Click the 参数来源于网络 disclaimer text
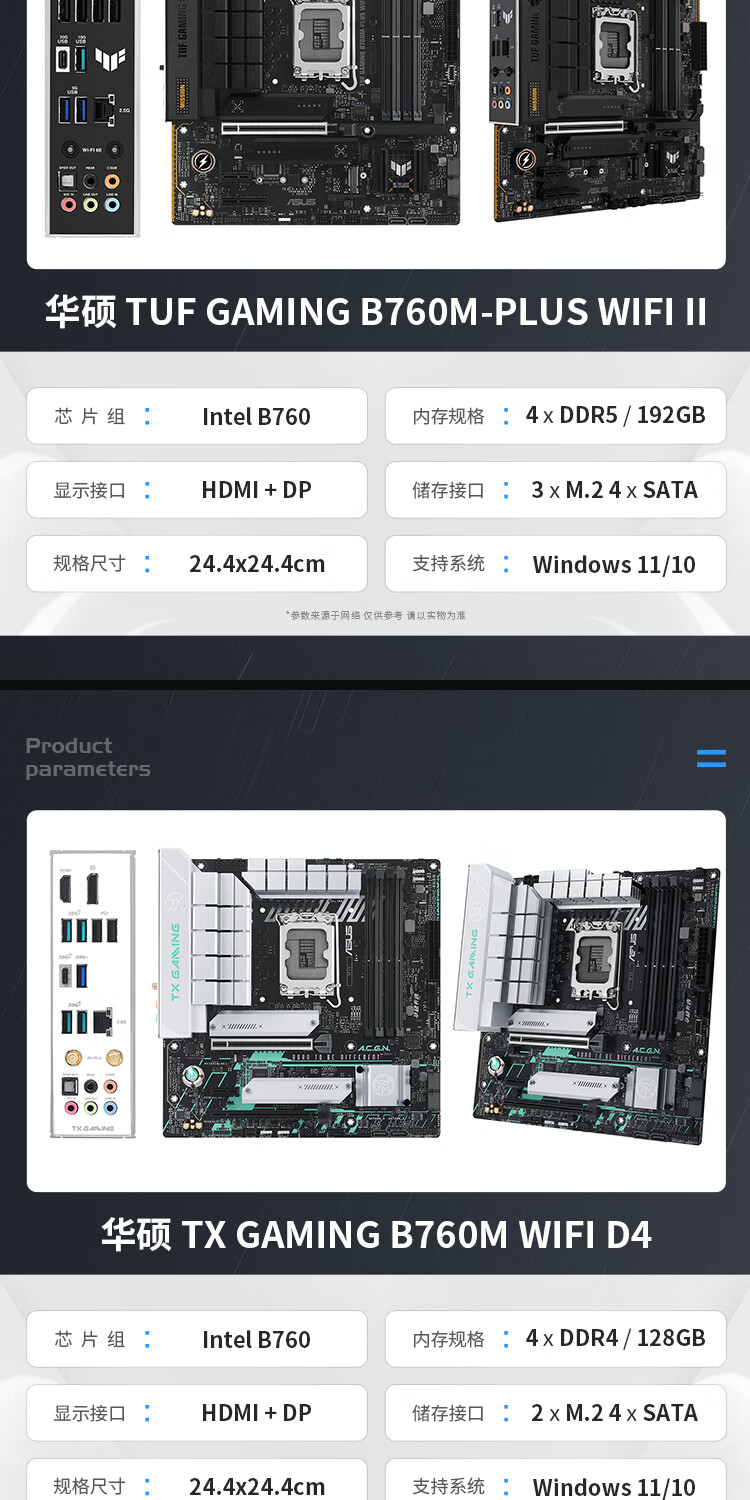This screenshot has height=1500, width=750. coord(376,615)
